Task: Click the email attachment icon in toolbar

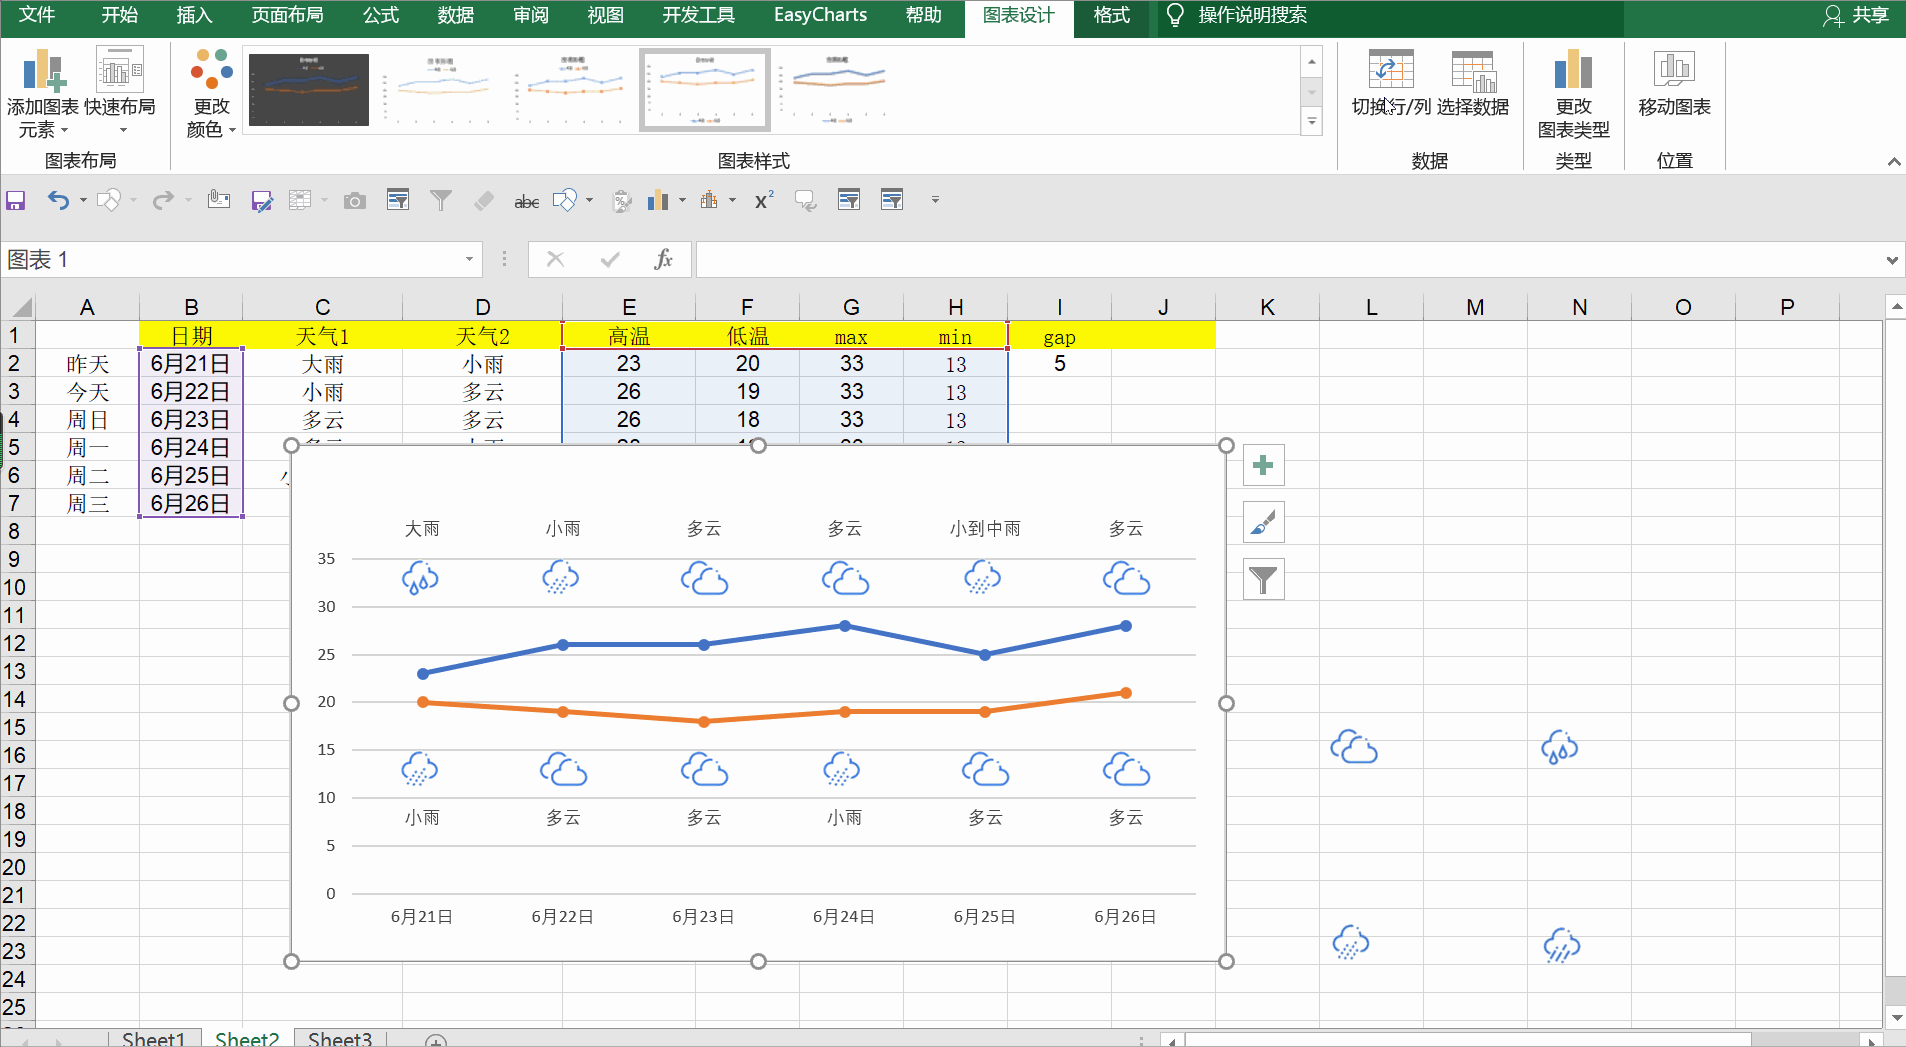Action: tap(219, 201)
